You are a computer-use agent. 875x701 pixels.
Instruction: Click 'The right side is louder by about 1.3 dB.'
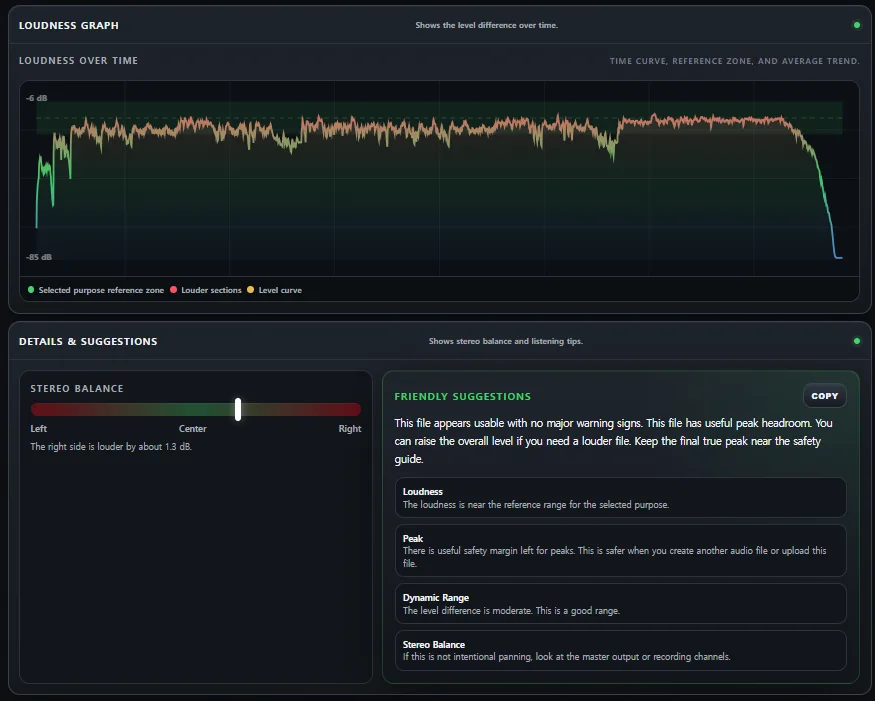[x=111, y=446]
